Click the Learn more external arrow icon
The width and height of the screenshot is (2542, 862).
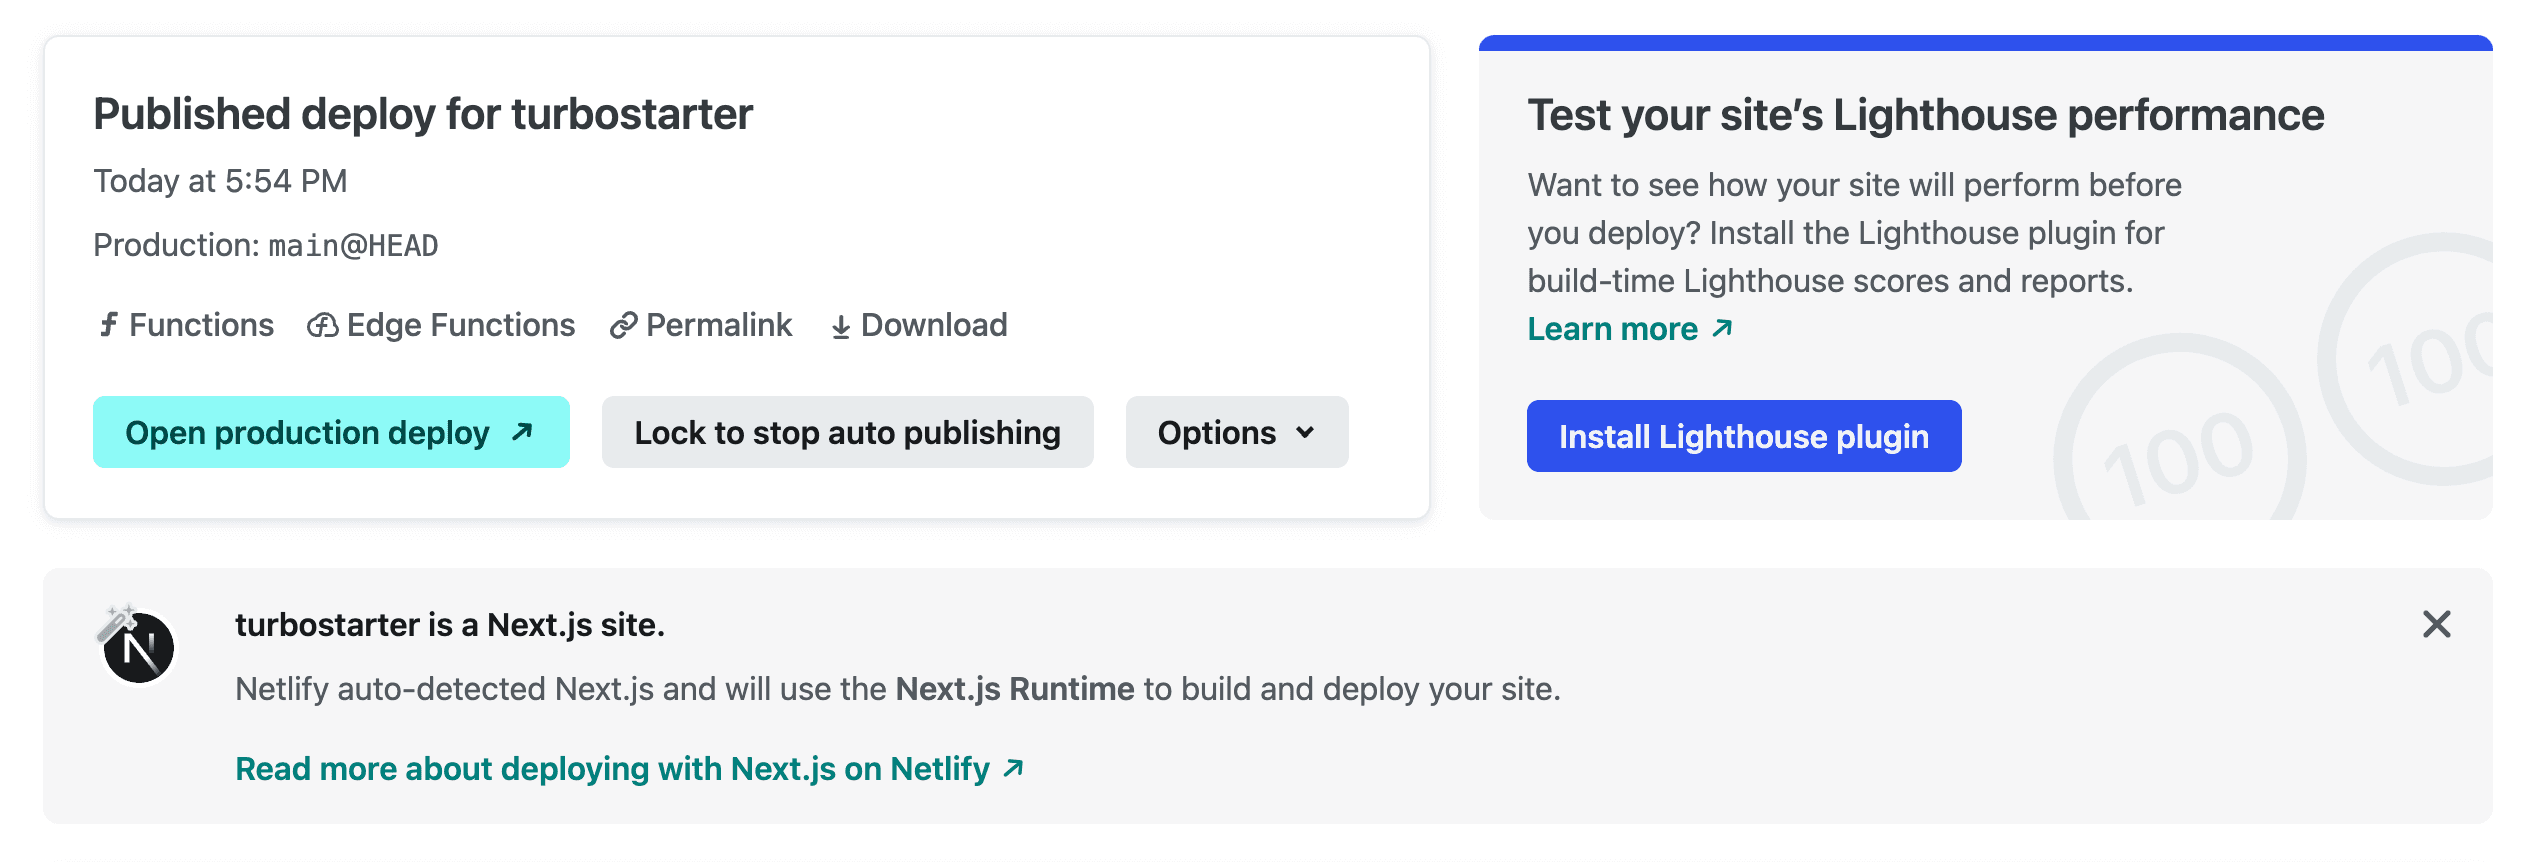click(1722, 328)
